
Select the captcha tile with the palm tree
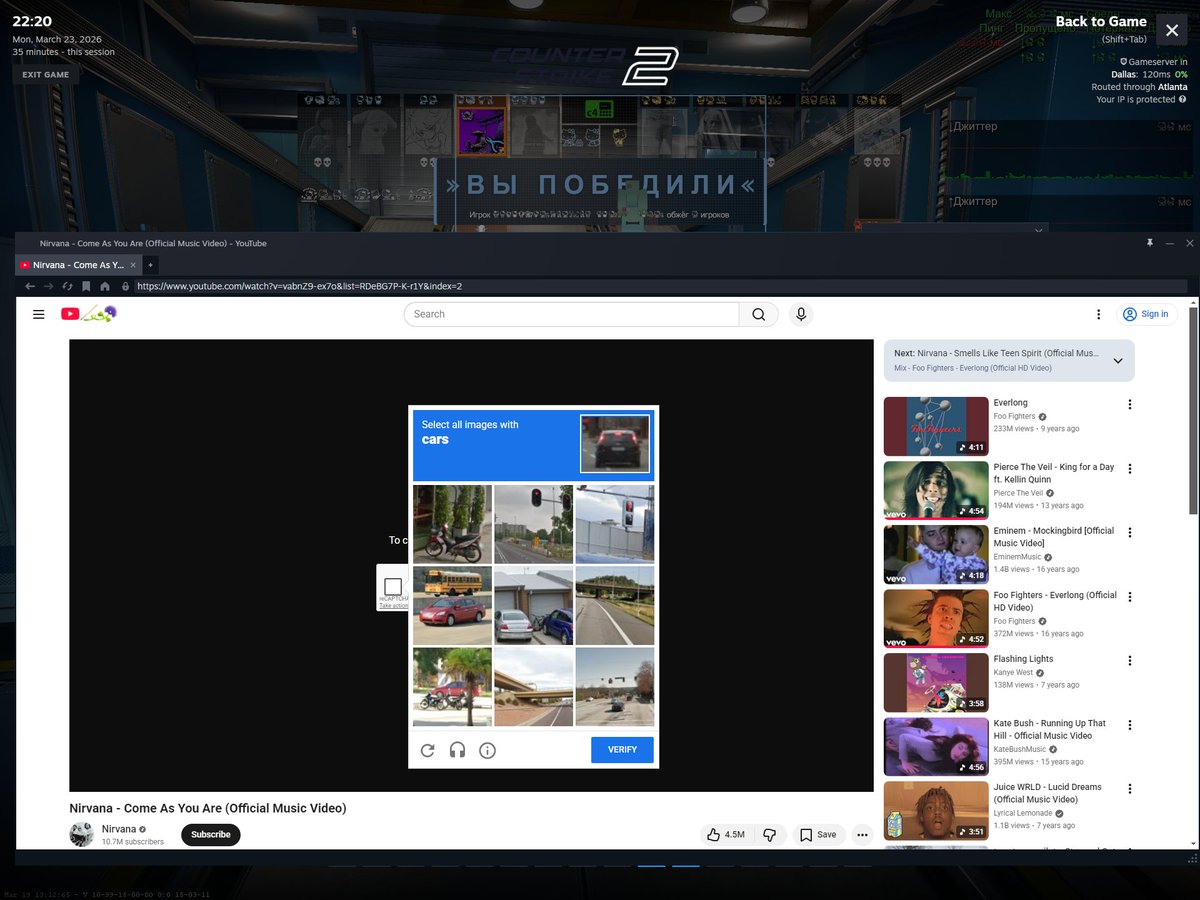pos(452,686)
